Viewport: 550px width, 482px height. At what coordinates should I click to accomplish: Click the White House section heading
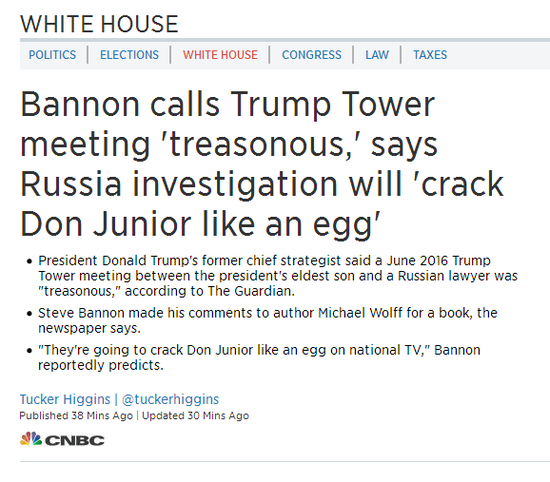coord(99,24)
